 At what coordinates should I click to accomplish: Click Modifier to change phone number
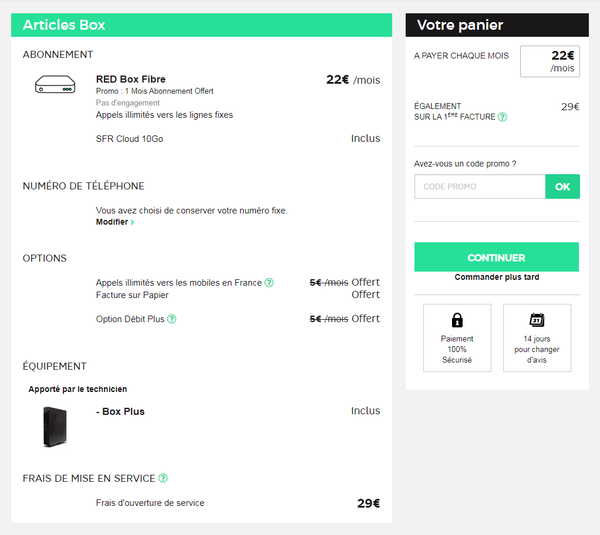[x=114, y=222]
